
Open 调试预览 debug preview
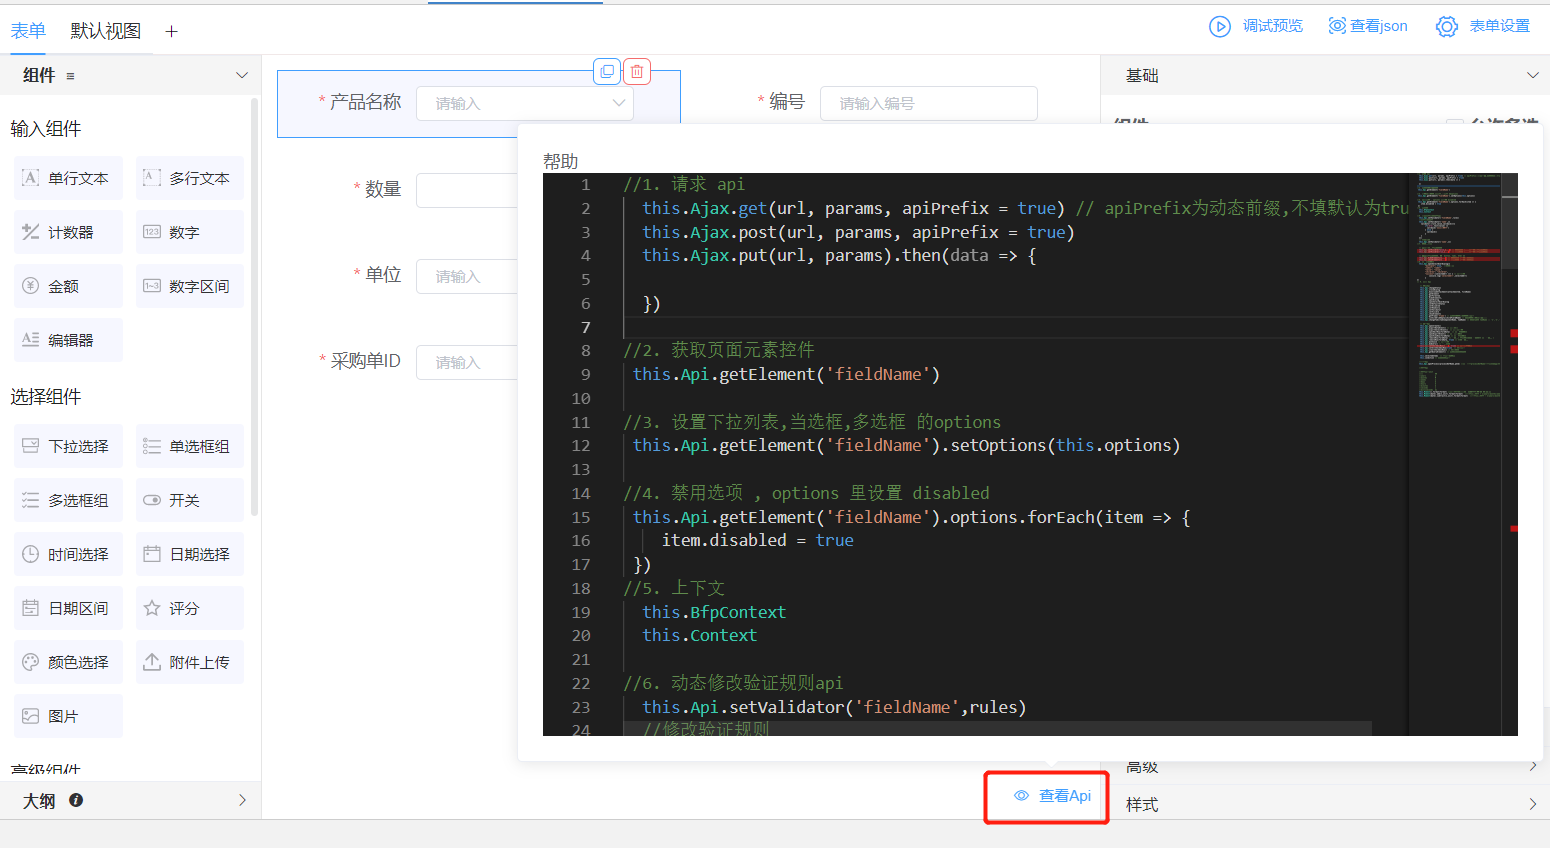(x=1256, y=26)
